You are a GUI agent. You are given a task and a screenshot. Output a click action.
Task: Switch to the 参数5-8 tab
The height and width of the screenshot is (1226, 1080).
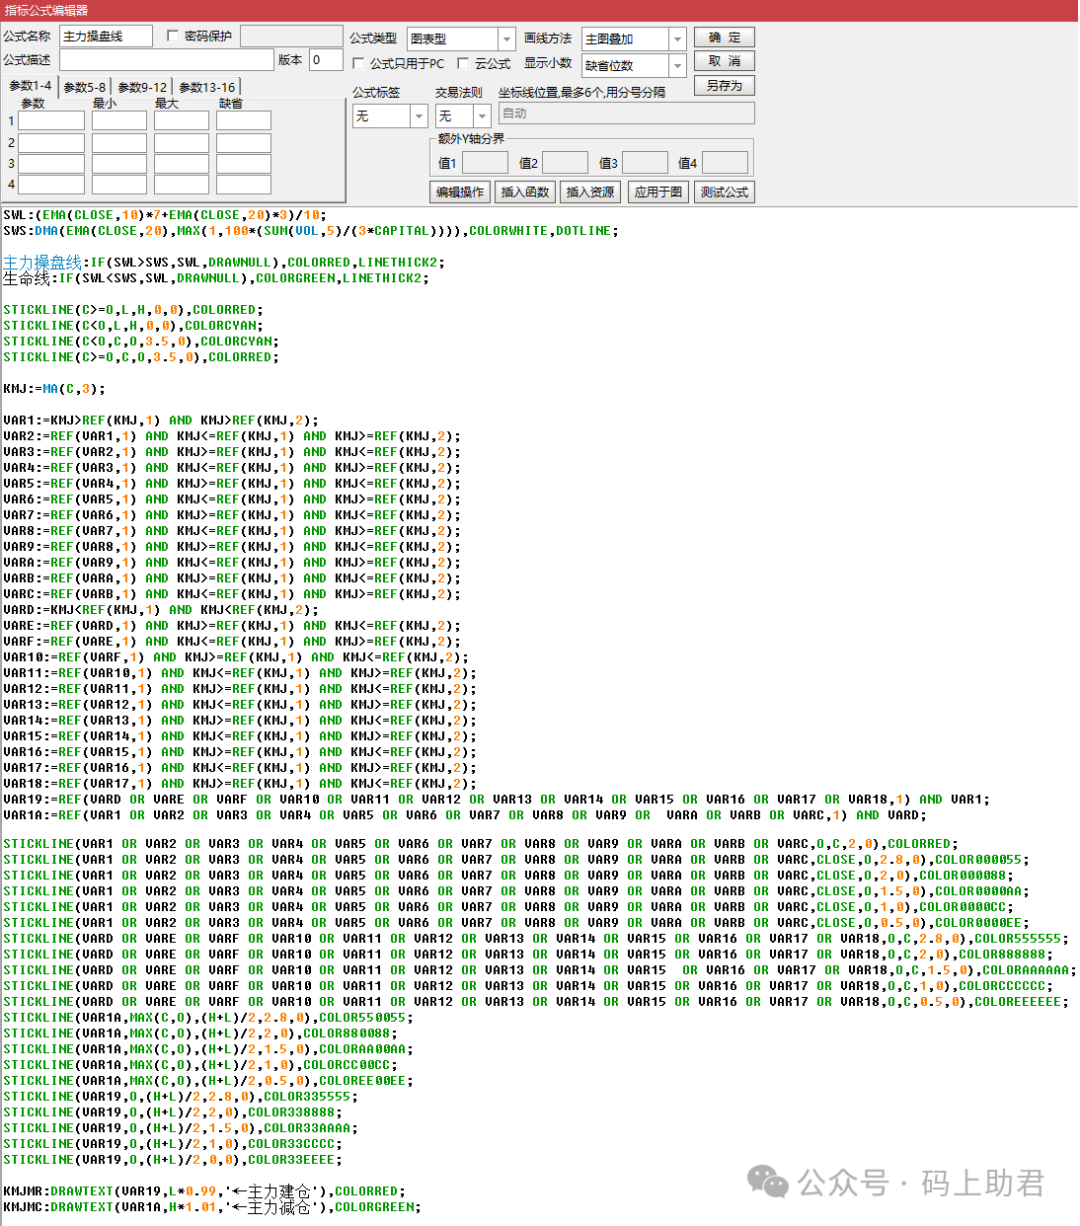pos(85,87)
